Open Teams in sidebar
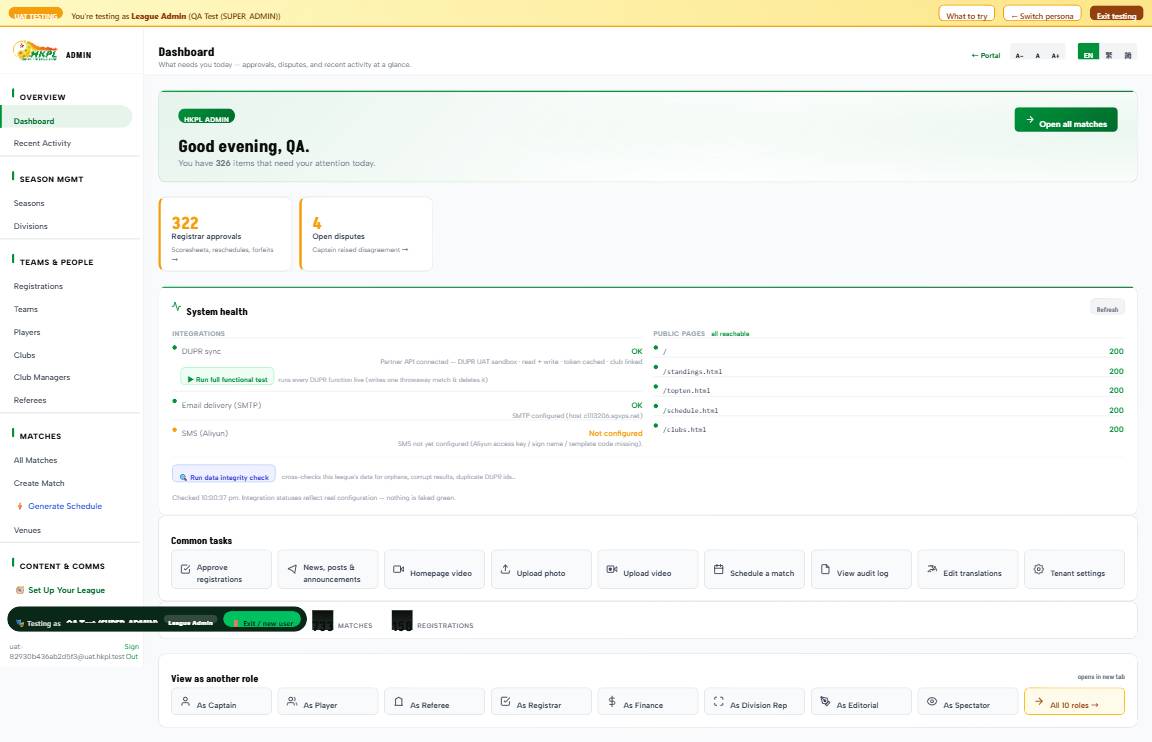Image resolution: width=1152 pixels, height=742 pixels. pyautogui.click(x=26, y=309)
